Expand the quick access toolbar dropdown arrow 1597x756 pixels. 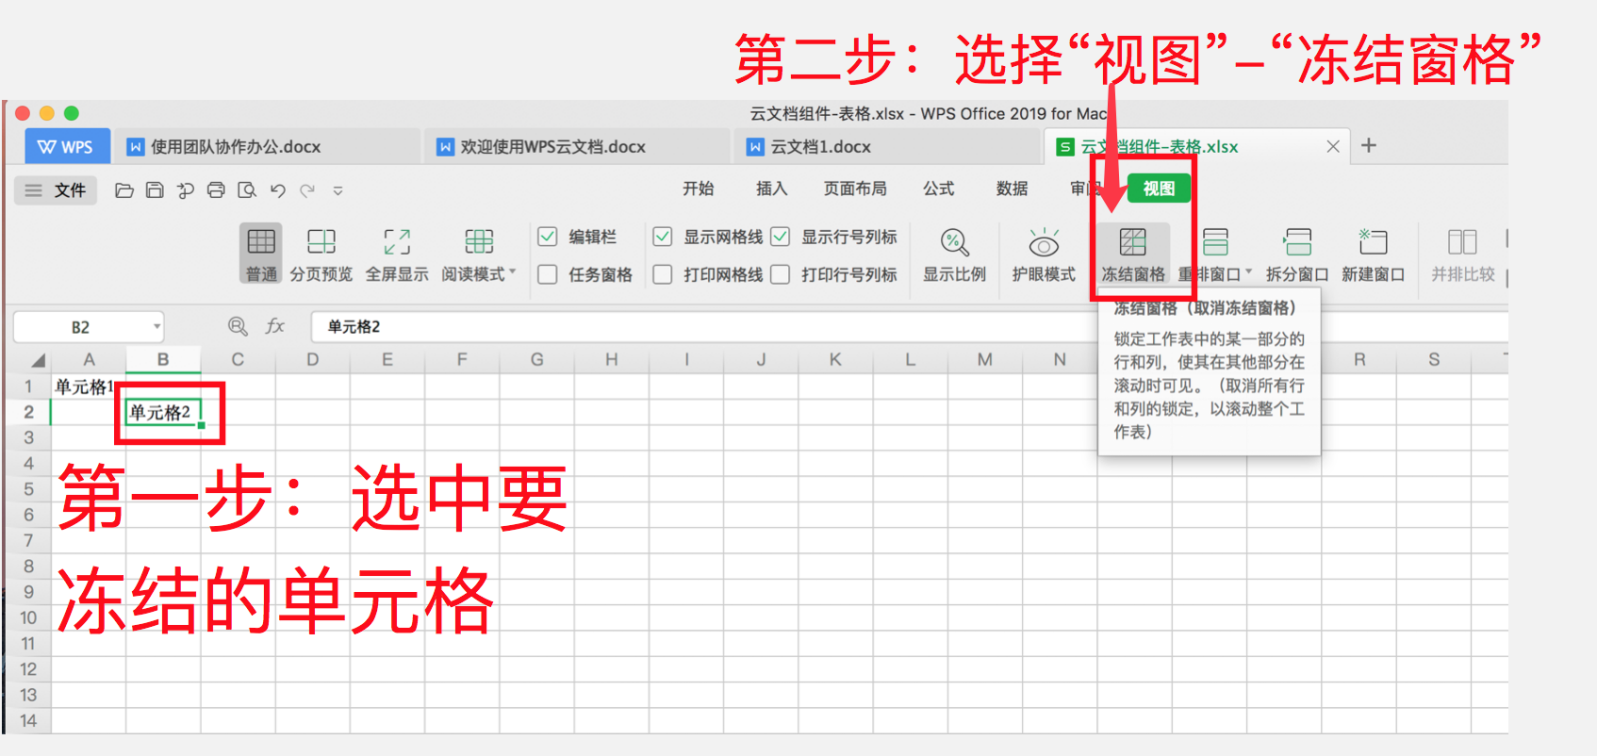338,190
